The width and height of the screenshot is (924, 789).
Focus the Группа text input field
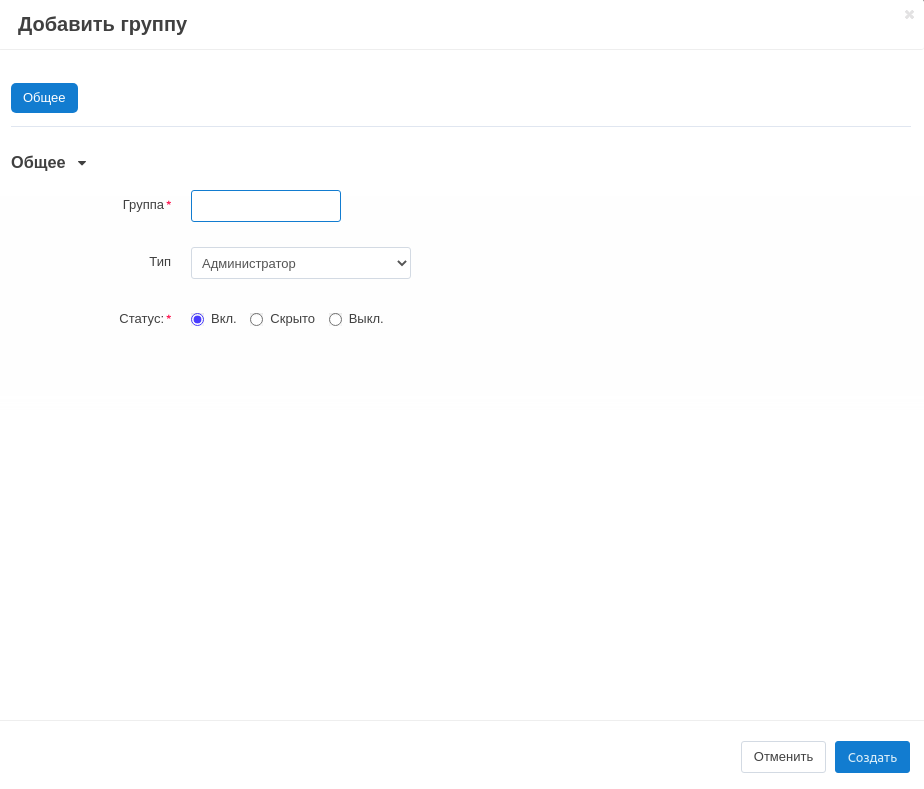click(x=266, y=206)
